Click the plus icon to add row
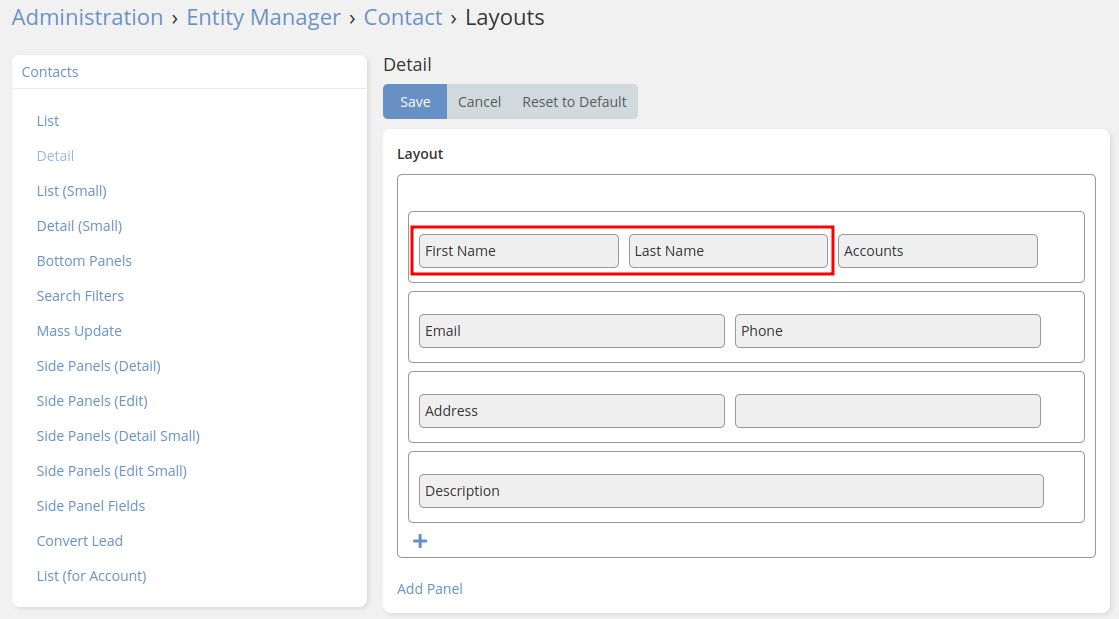This screenshot has height=619, width=1119. tap(420, 541)
